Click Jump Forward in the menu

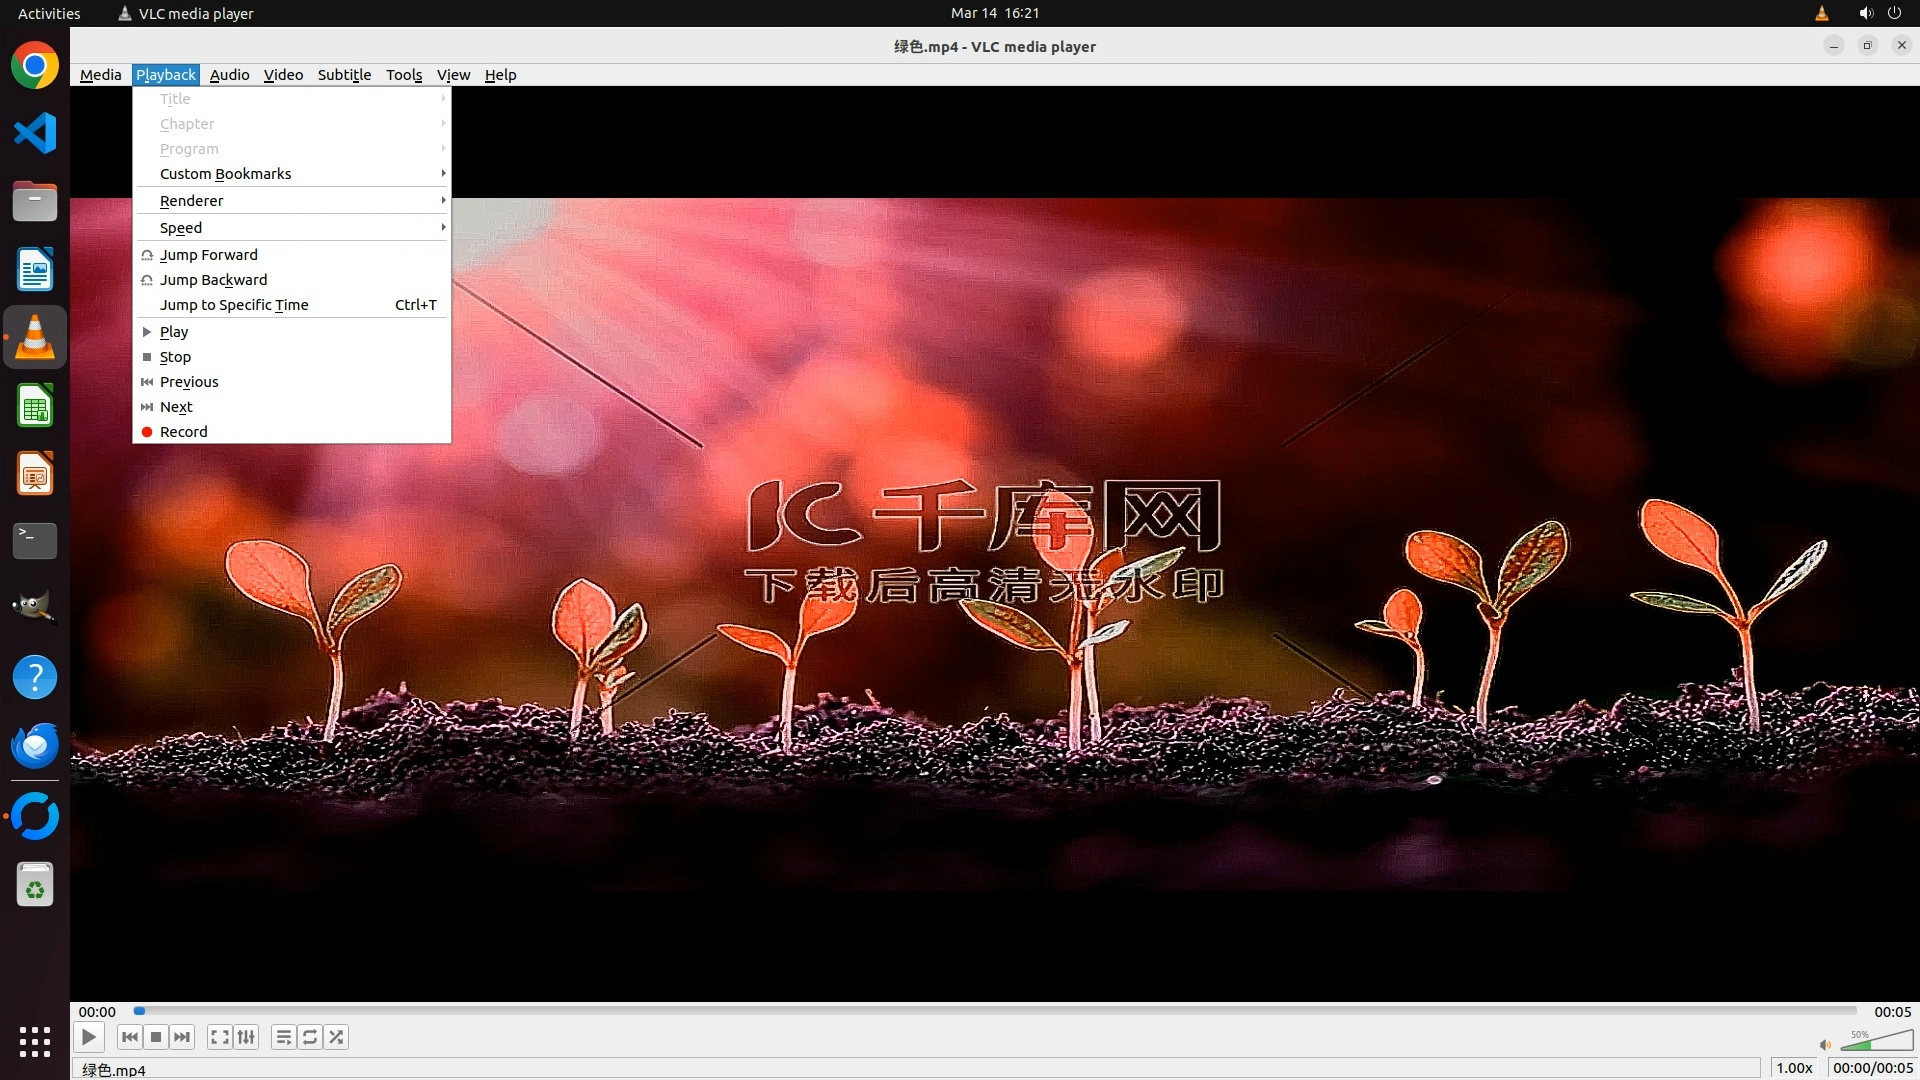click(209, 255)
